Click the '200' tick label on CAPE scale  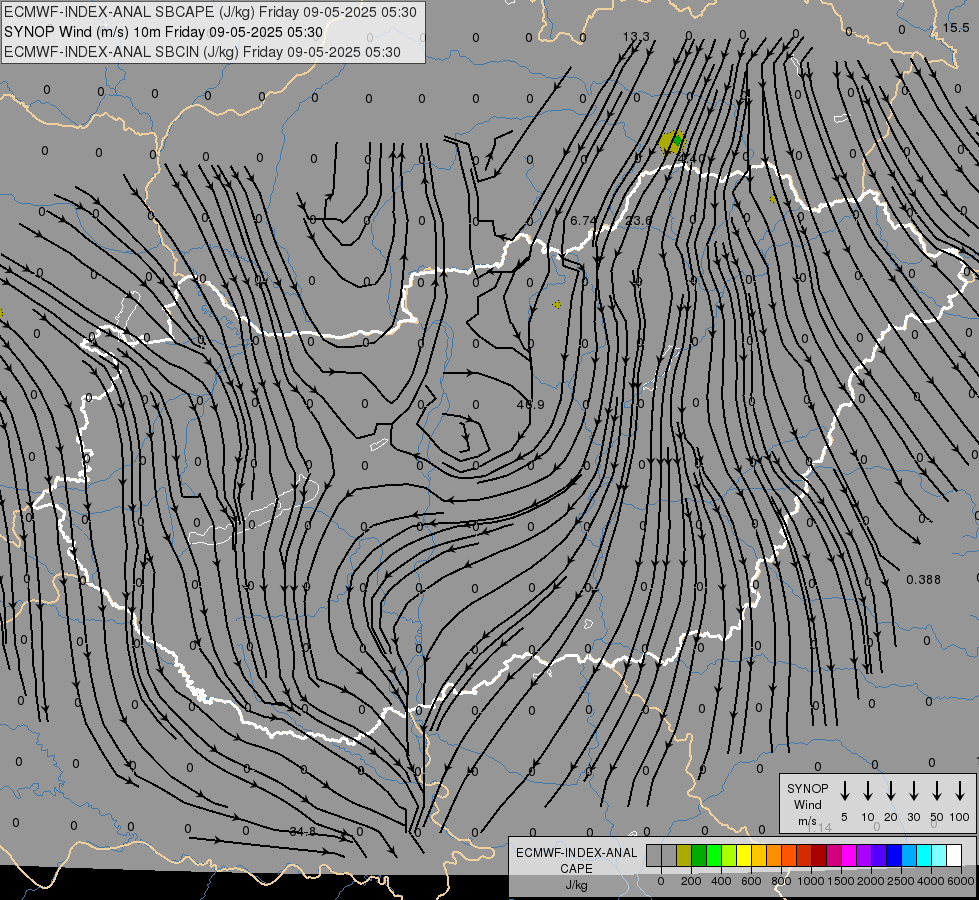(x=691, y=881)
